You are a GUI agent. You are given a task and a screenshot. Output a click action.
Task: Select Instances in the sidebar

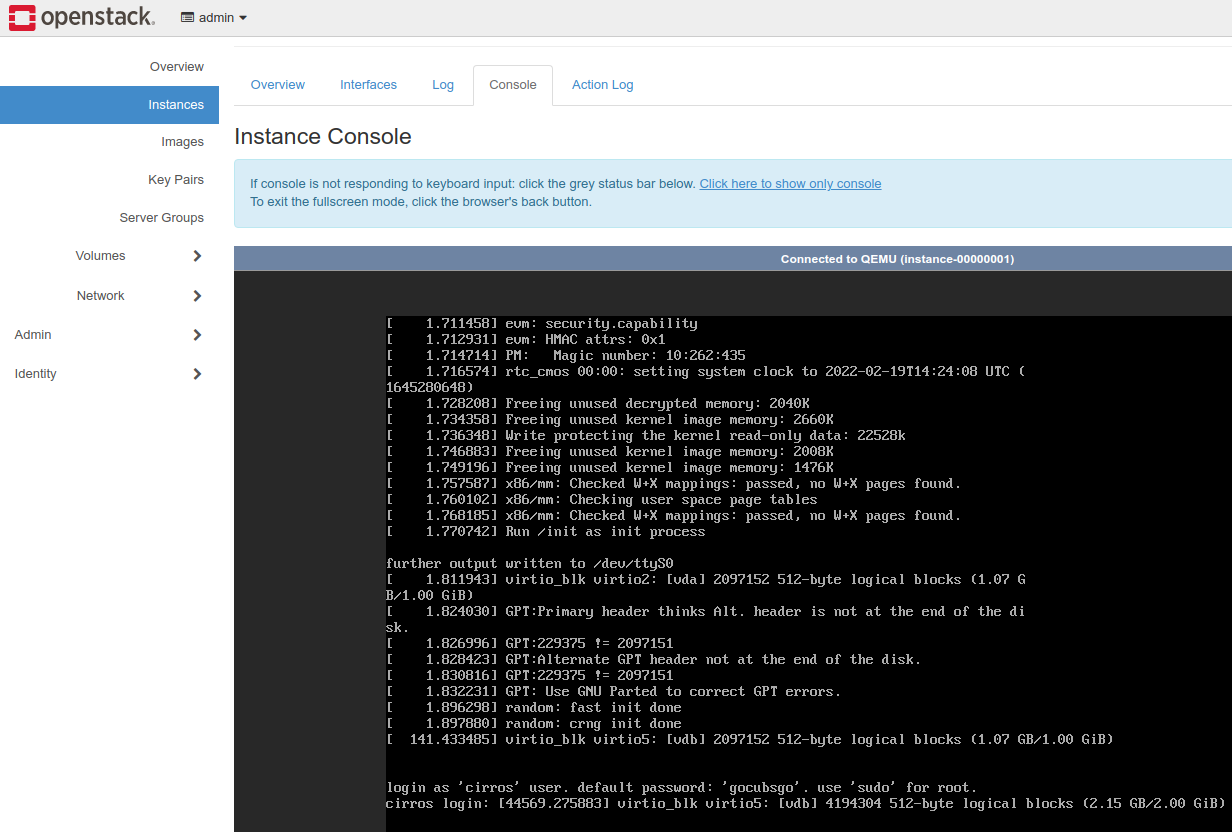click(x=109, y=105)
